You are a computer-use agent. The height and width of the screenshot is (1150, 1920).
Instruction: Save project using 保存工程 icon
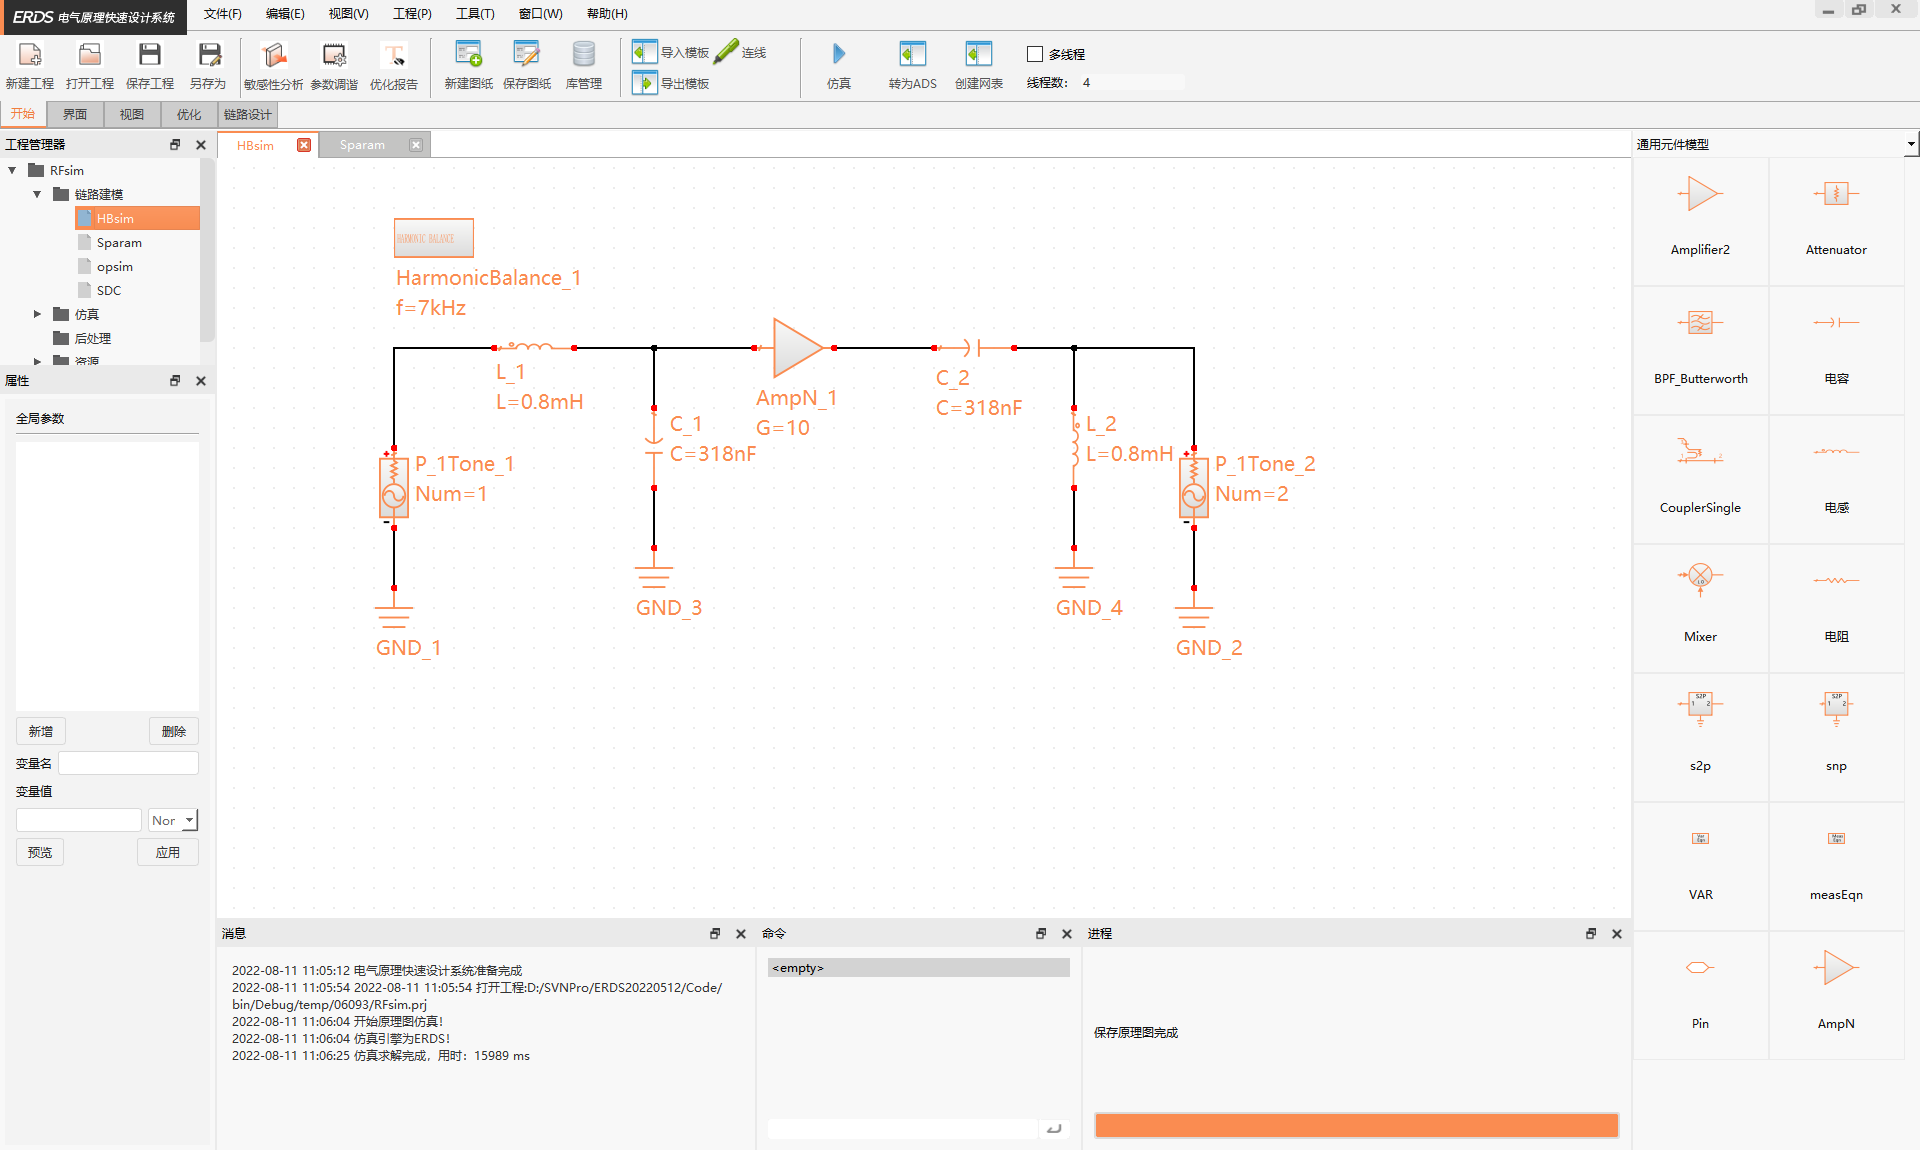tap(150, 55)
